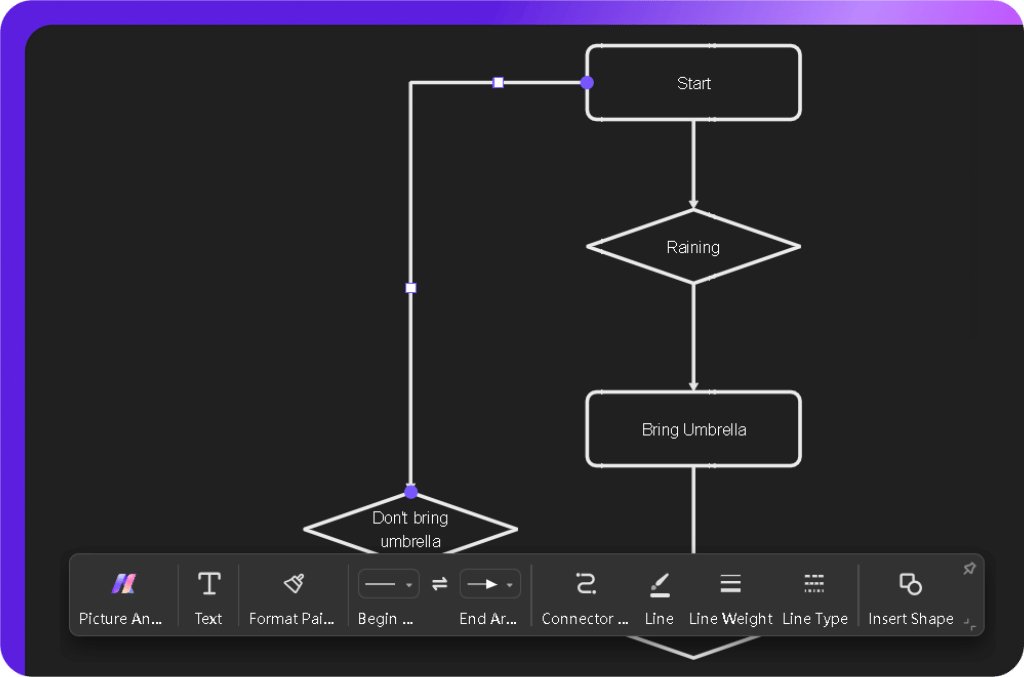Click the Bring Umbrella box
Viewport: 1024px width, 677px height.
tap(693, 429)
